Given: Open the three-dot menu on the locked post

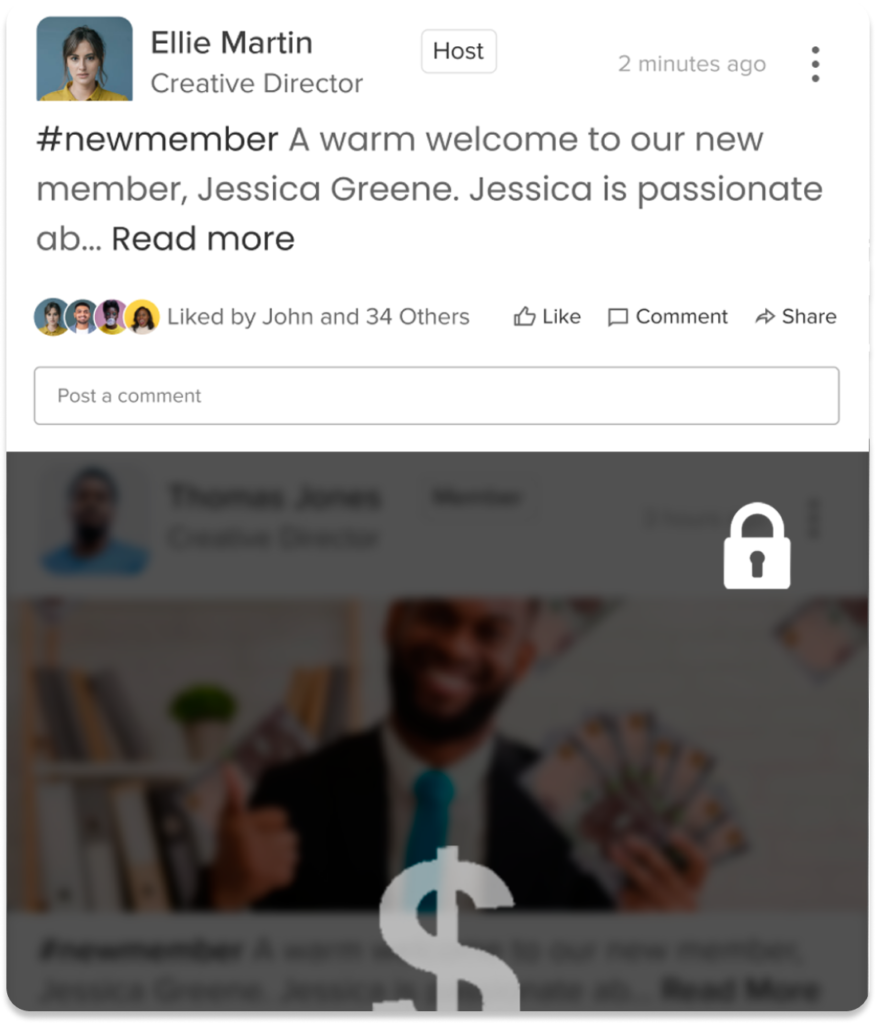Looking at the screenshot, I should tap(813, 519).
